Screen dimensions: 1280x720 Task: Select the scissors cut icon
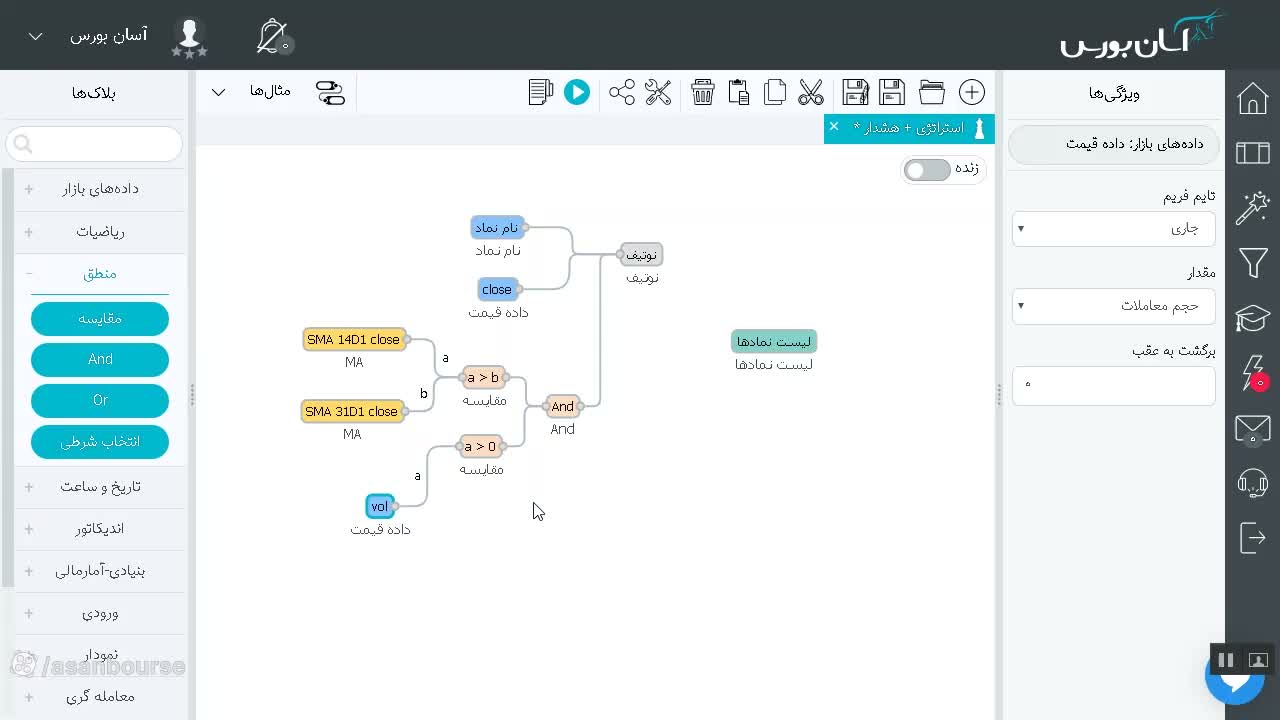[811, 92]
